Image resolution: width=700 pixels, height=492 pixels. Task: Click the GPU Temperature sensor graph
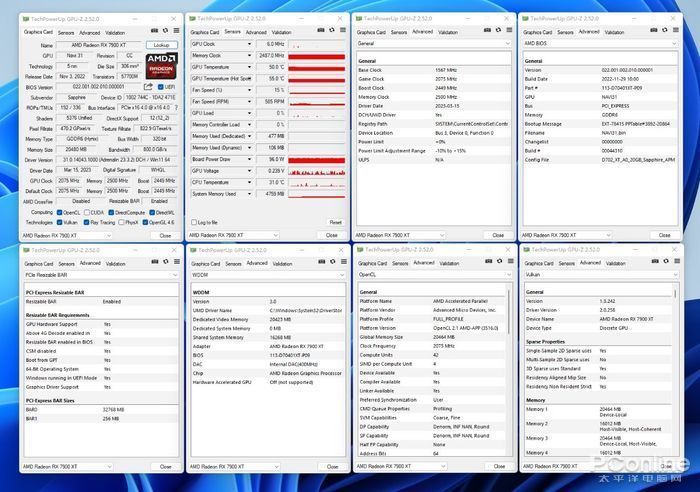point(317,67)
